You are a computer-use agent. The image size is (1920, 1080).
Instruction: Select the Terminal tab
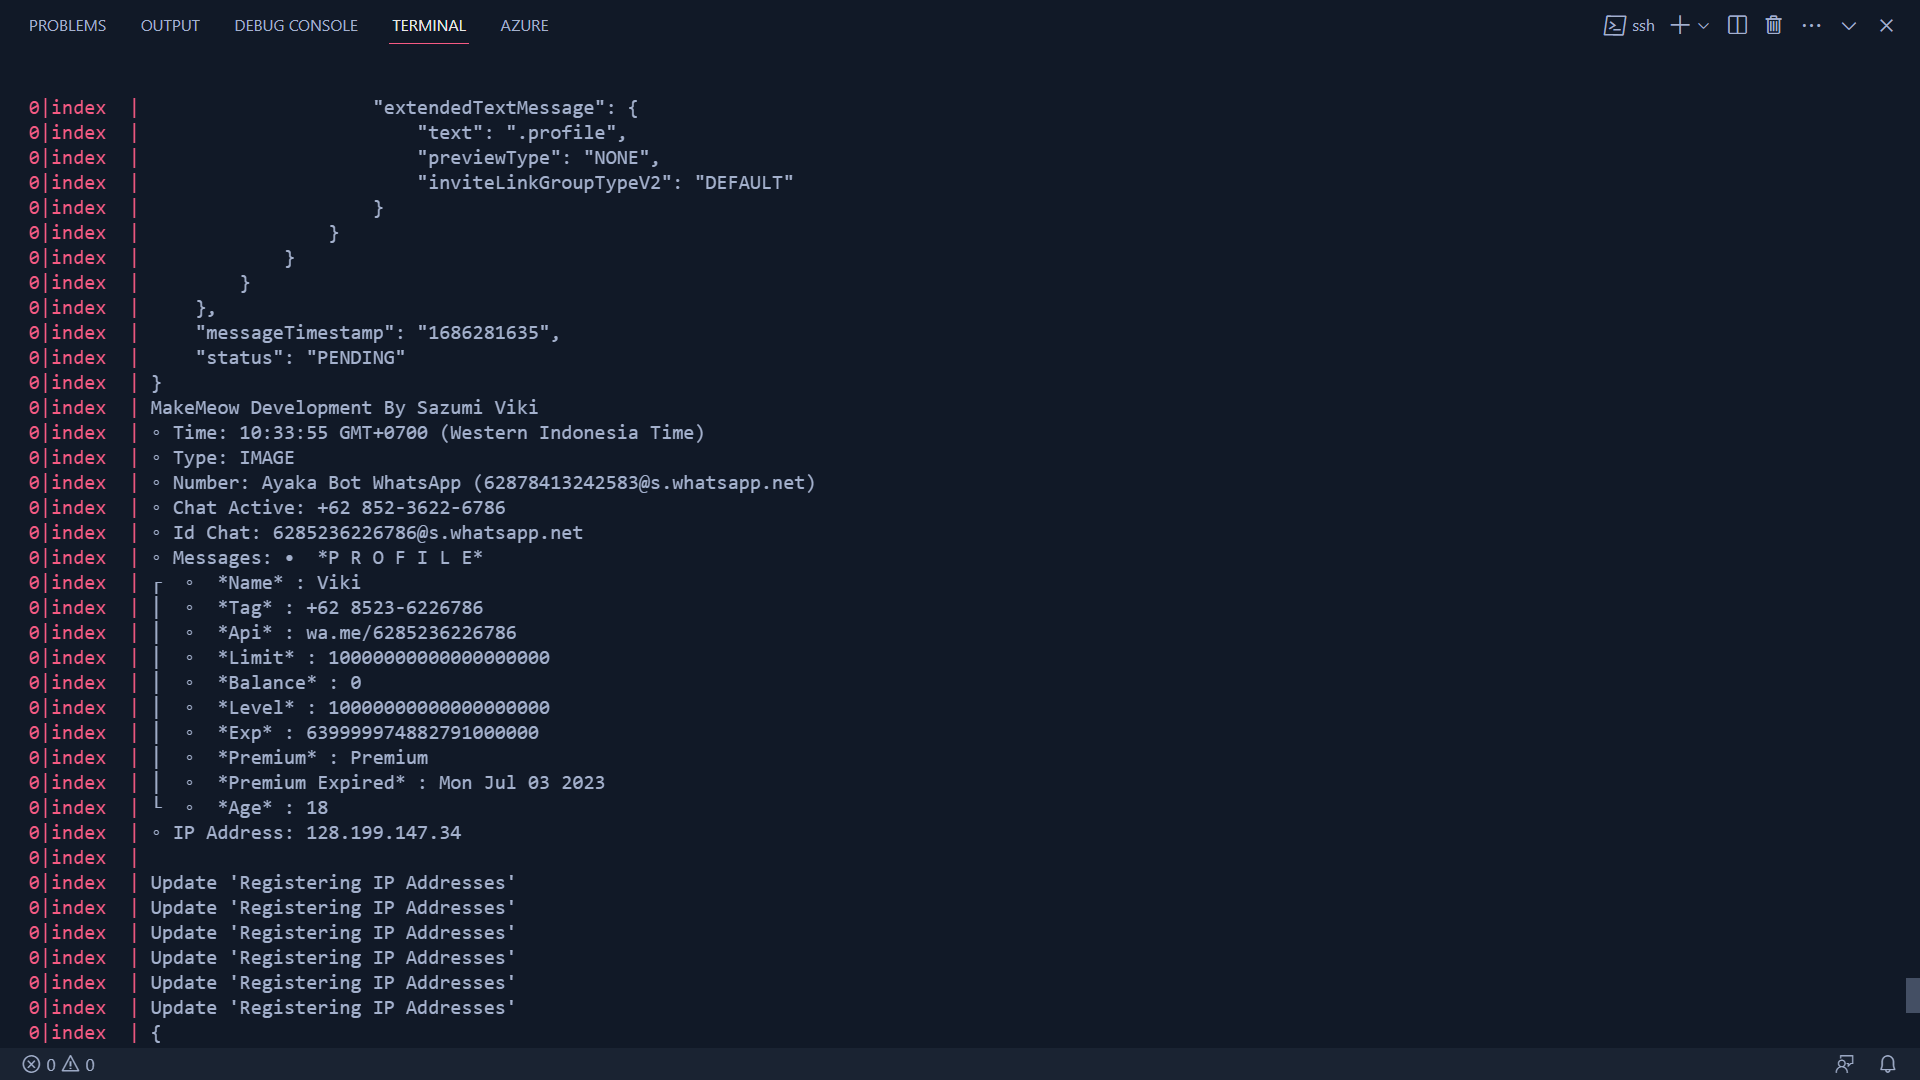coord(429,26)
